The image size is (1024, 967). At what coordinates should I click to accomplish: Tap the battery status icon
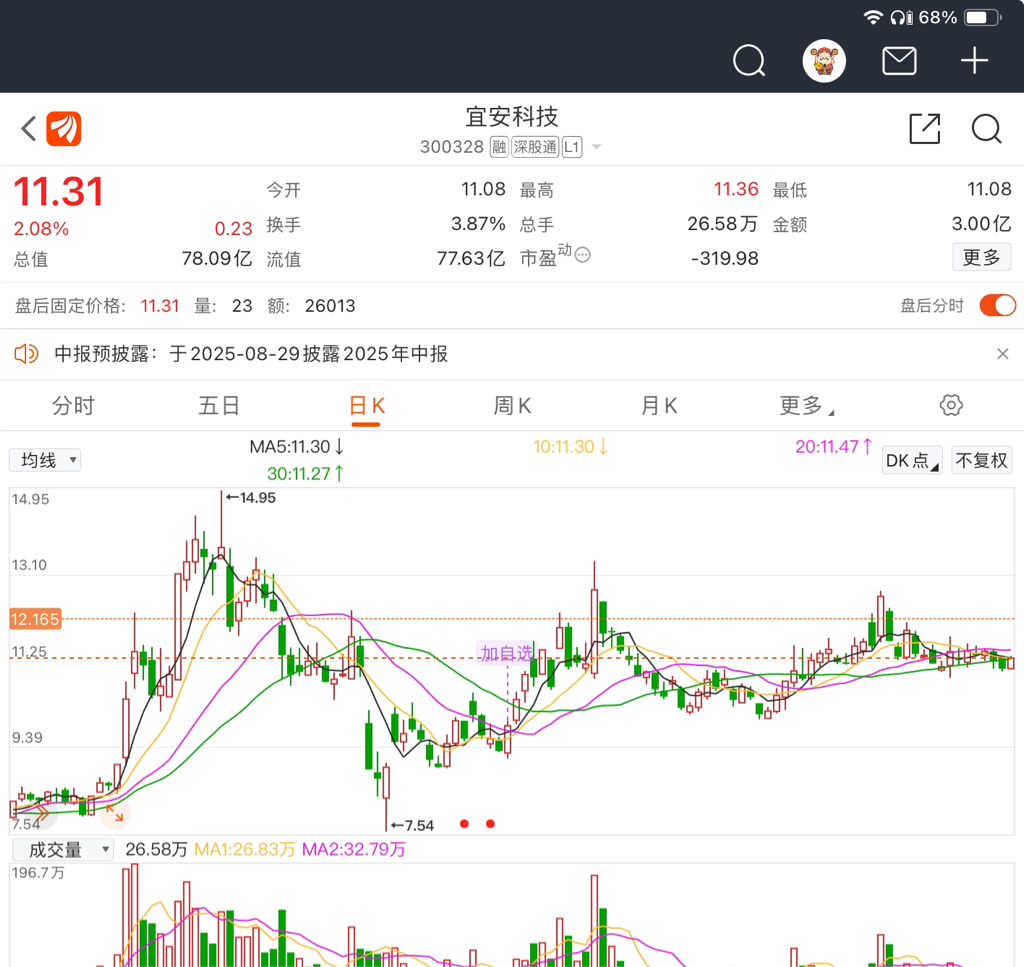coord(982,18)
